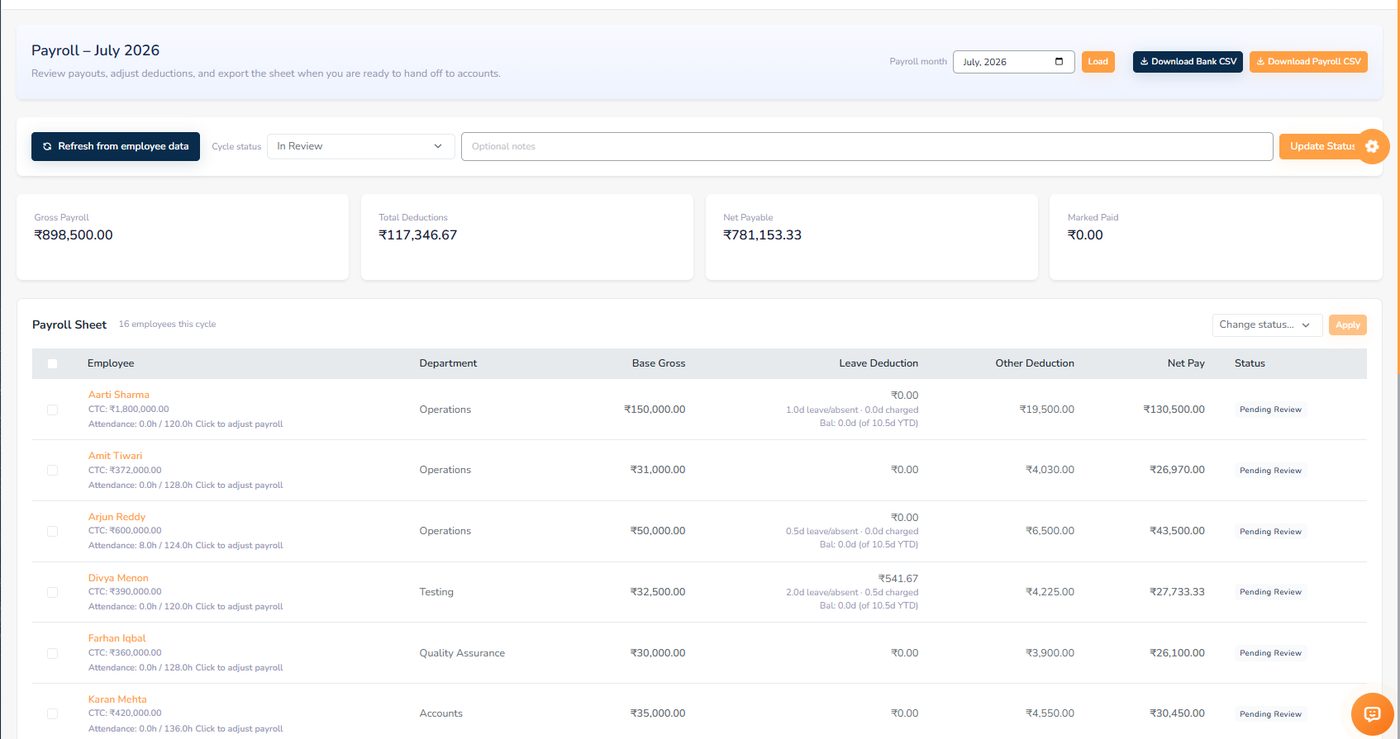This screenshot has width=1400, height=739.
Task: Click Refresh from employee data button
Action: tap(116, 146)
